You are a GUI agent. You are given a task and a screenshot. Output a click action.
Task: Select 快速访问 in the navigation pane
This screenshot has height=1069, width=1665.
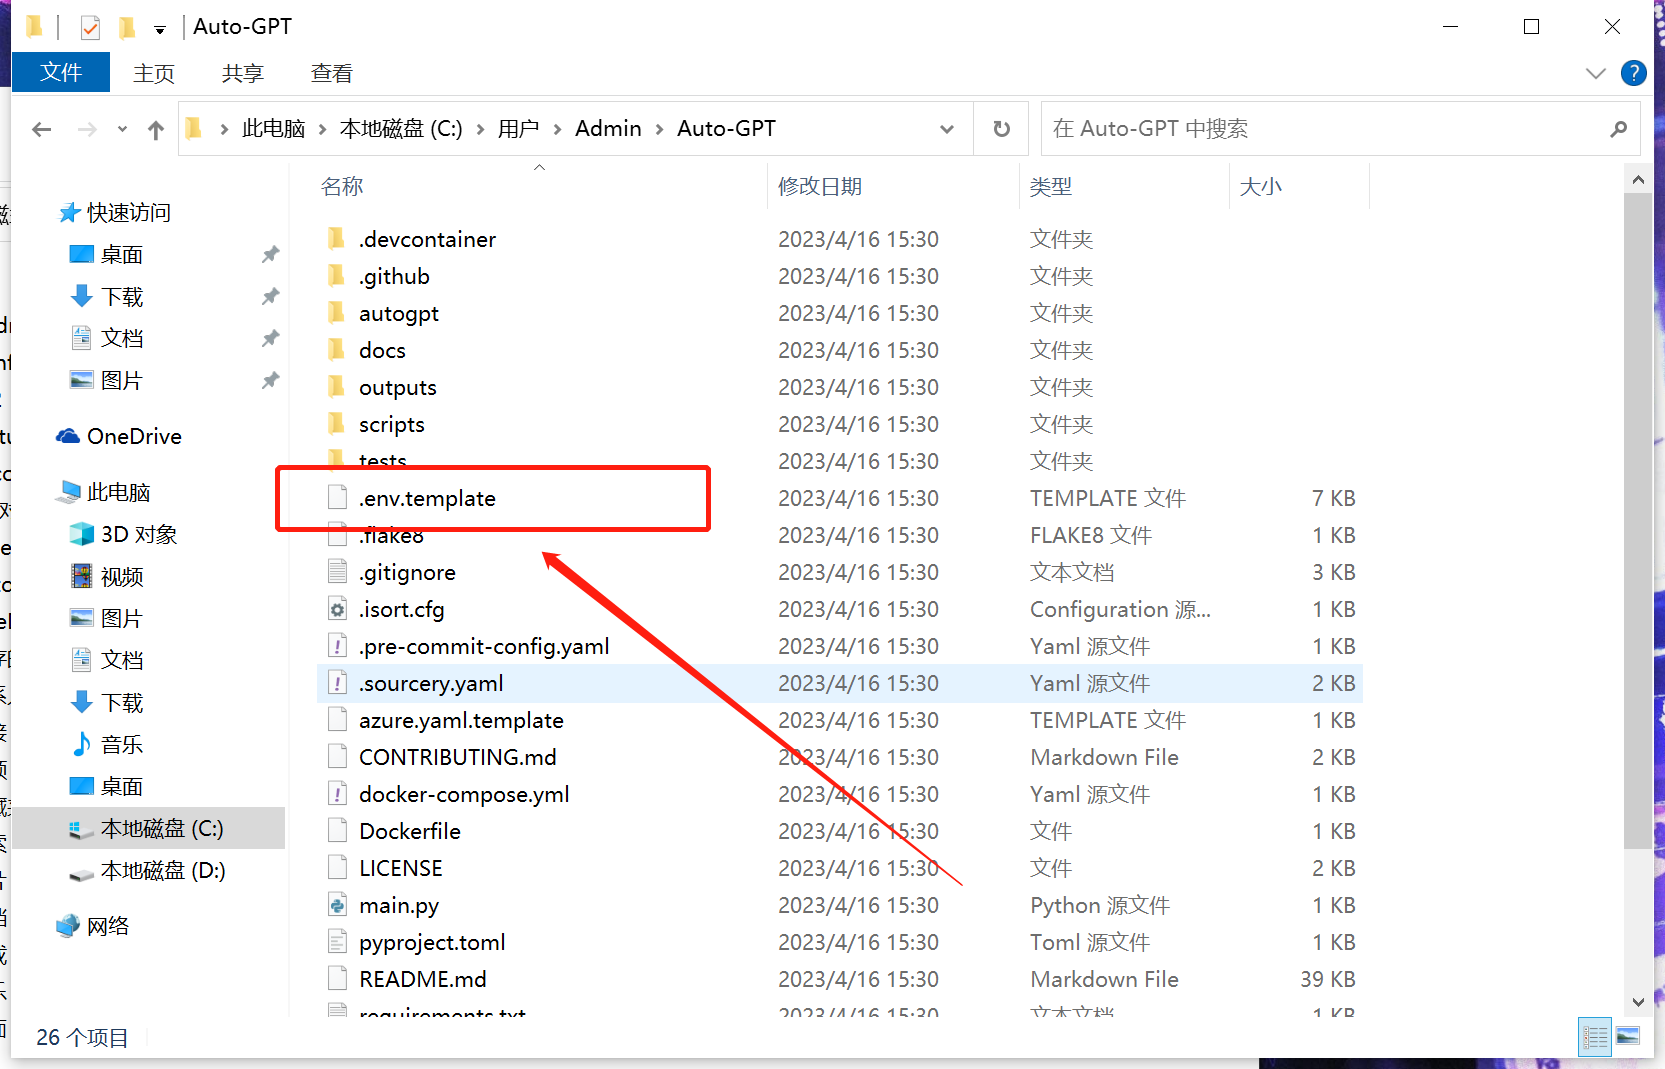pos(129,213)
